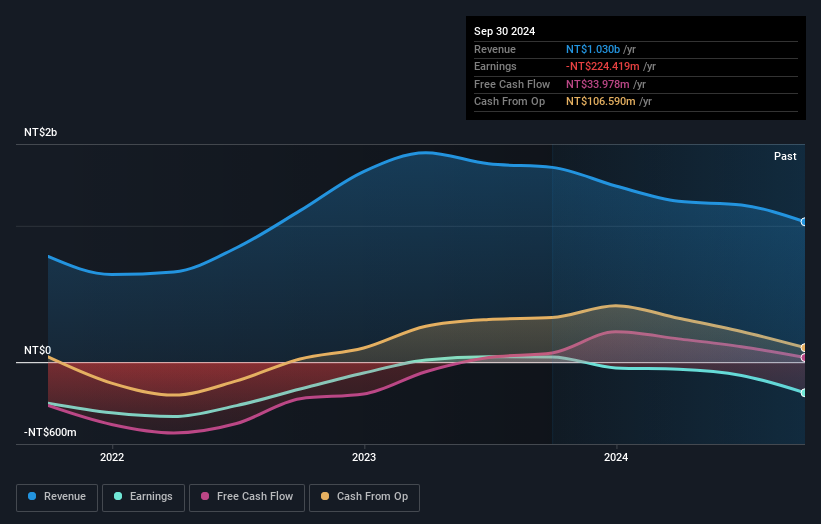Click the blue Revenue legend dot
This screenshot has height=524, width=821.
point(32,496)
